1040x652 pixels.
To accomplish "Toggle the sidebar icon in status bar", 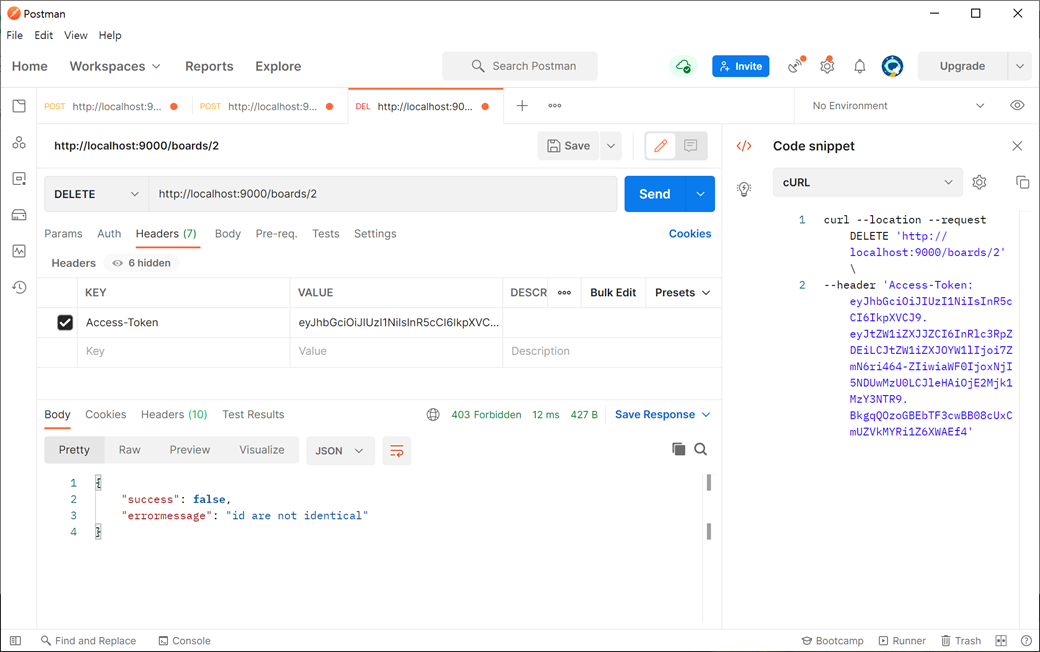I will coord(15,641).
